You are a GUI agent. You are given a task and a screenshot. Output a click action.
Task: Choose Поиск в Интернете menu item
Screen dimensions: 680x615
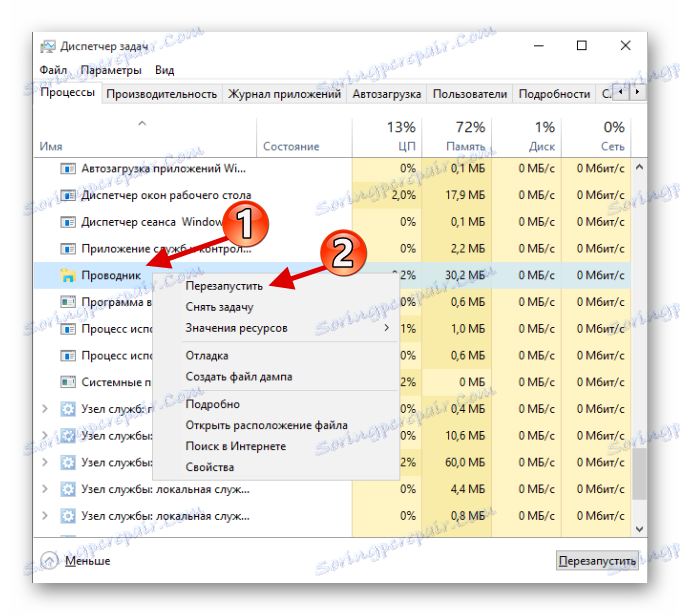235,446
